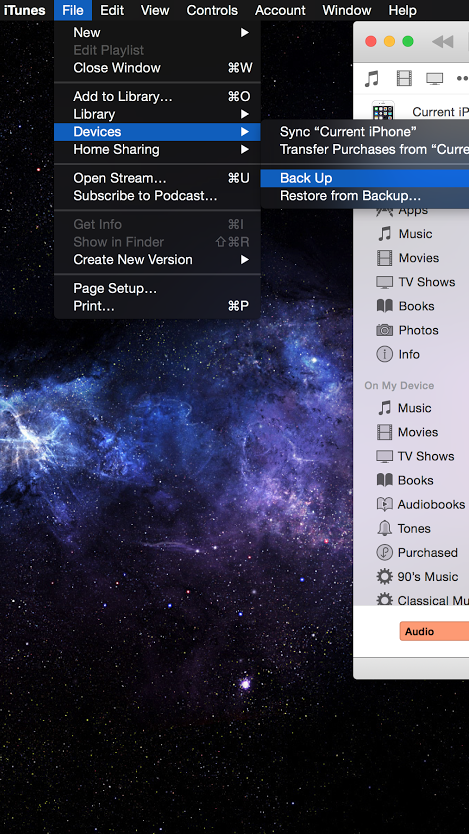The width and height of the screenshot is (469, 834).
Task: Click the red window close button
Action: [371, 41]
